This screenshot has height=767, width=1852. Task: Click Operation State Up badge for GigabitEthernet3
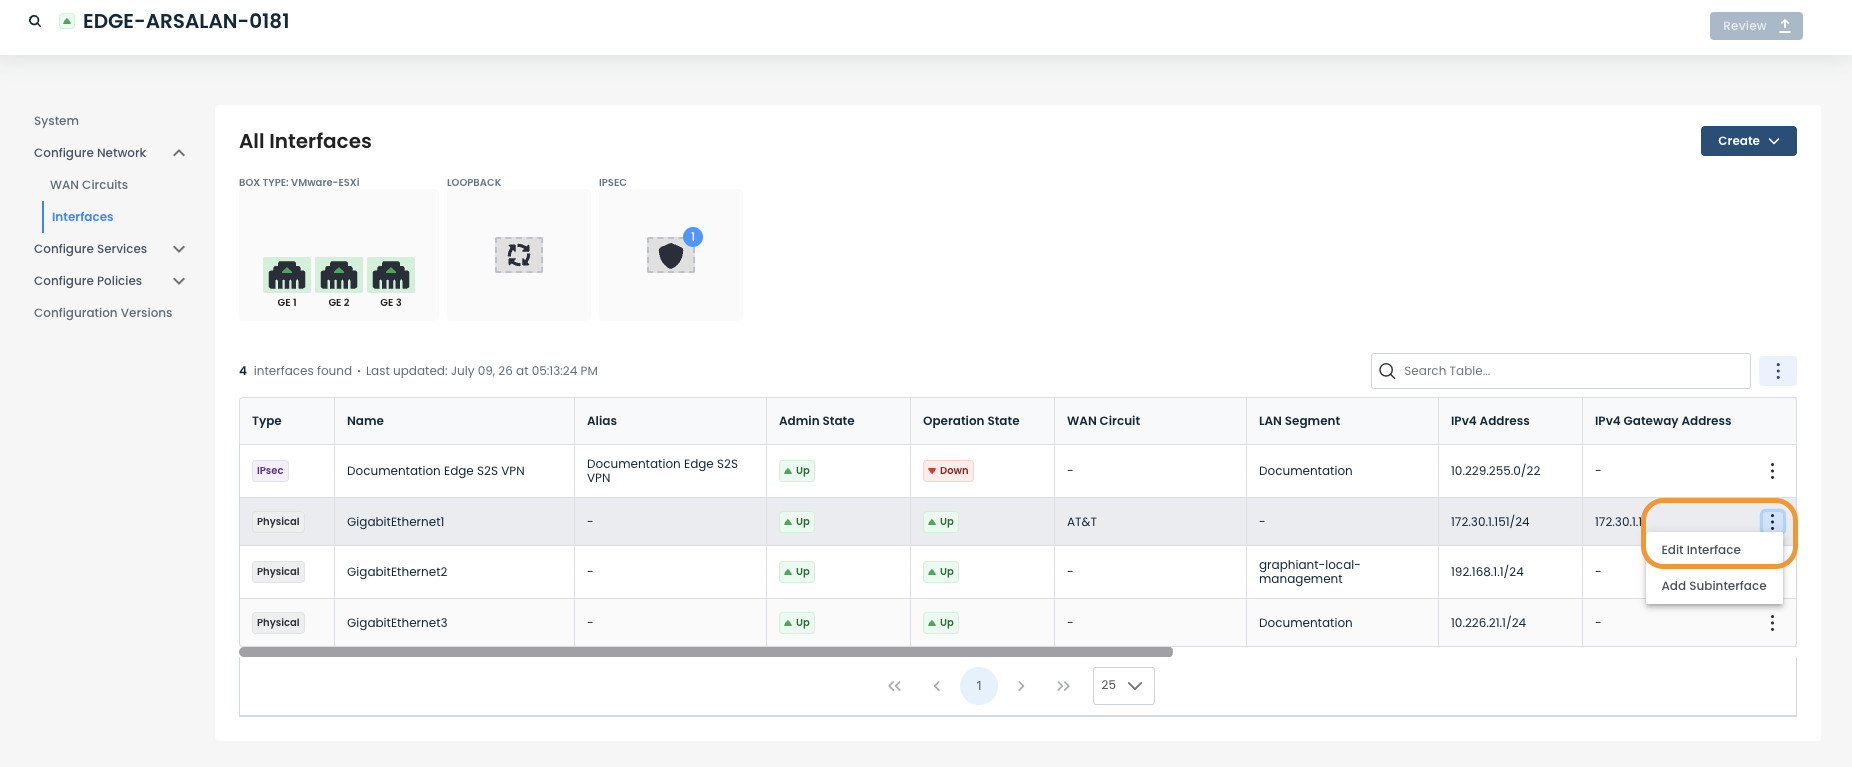(x=941, y=623)
